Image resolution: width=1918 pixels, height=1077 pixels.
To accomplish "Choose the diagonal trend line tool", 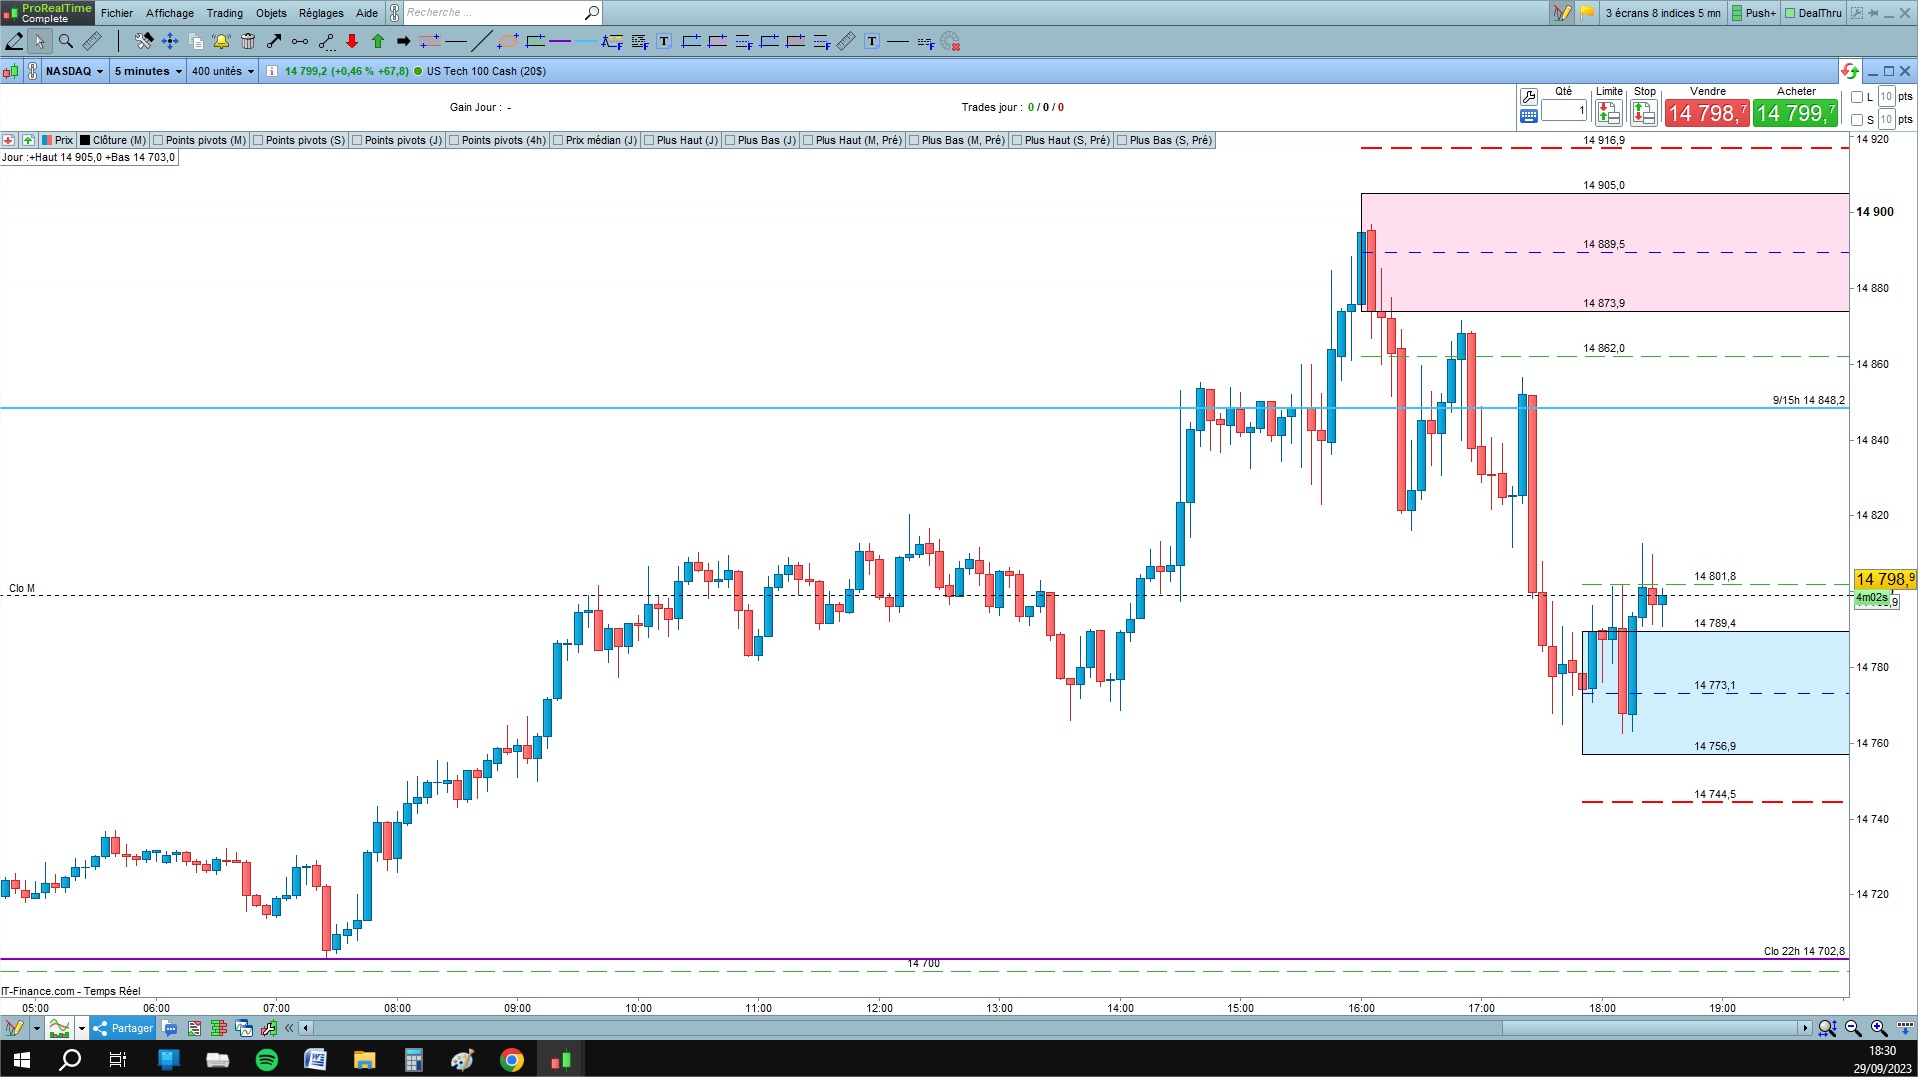I will [481, 41].
